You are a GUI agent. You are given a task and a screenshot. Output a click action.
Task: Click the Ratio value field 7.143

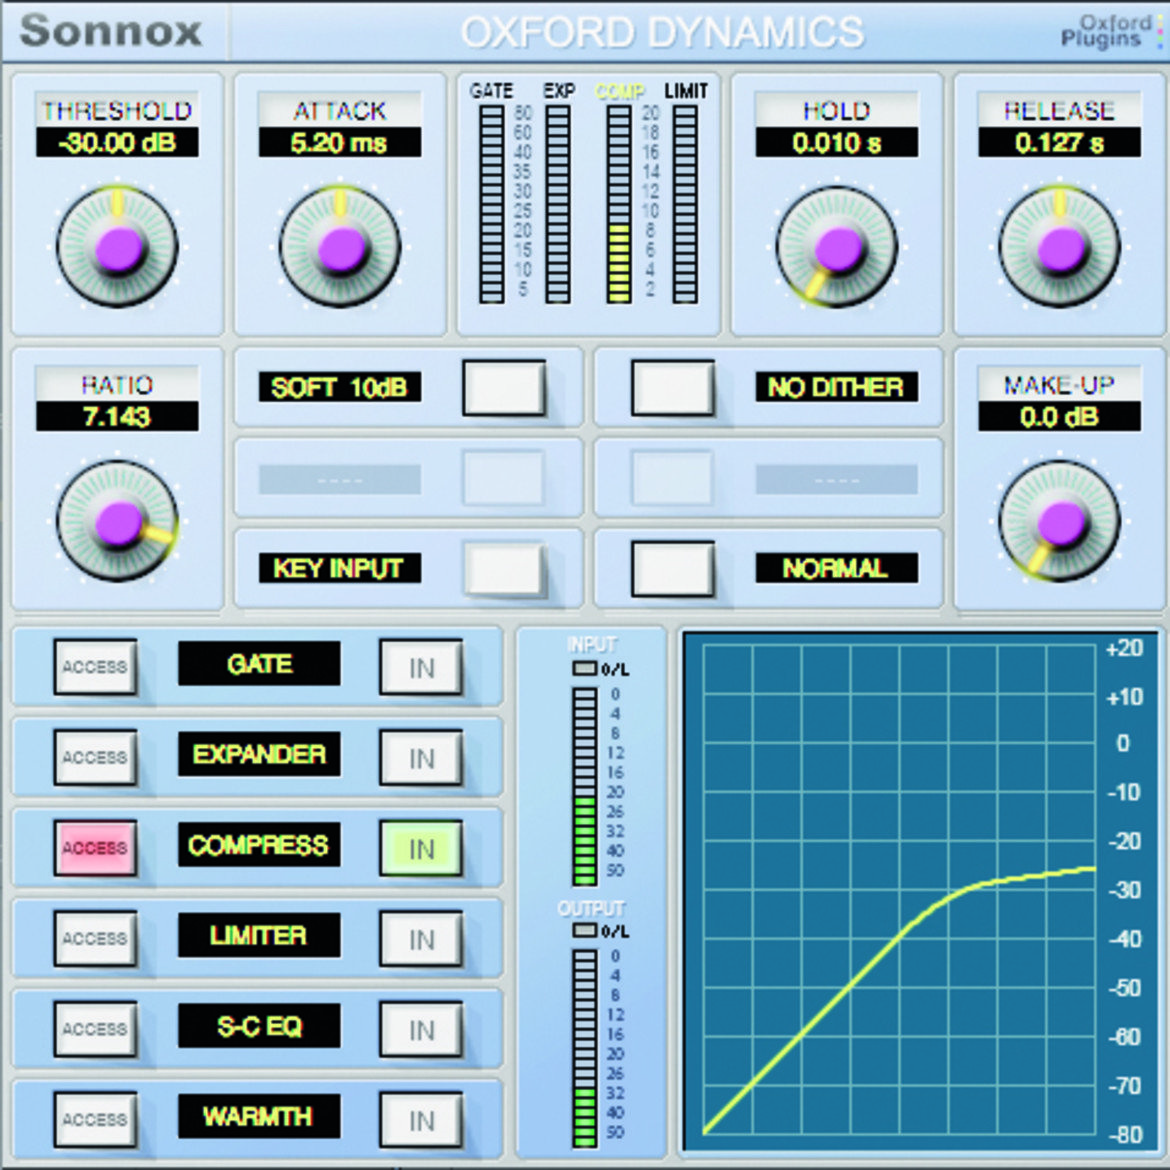point(117,416)
